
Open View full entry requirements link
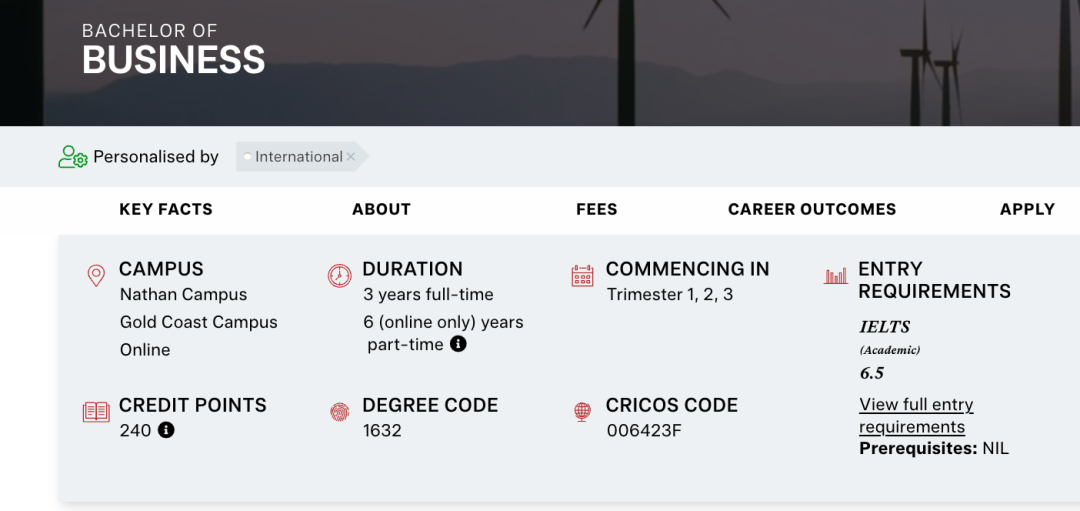pos(916,415)
